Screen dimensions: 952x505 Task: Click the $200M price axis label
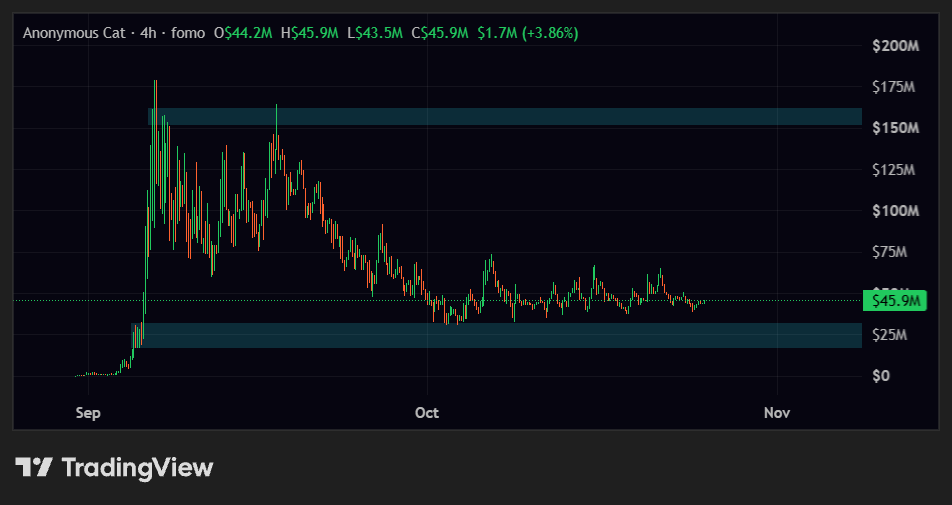pos(896,46)
